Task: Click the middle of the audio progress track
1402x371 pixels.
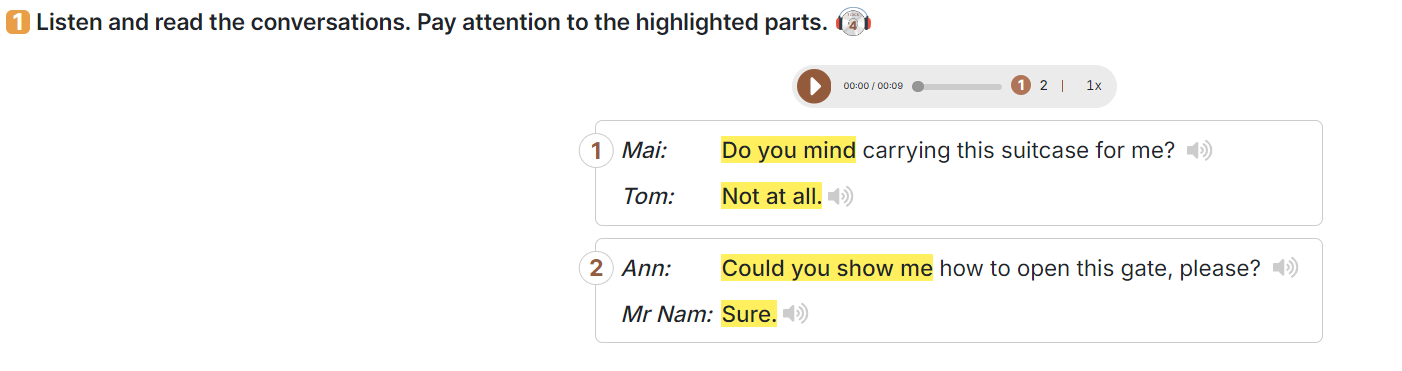Action: 959,86
